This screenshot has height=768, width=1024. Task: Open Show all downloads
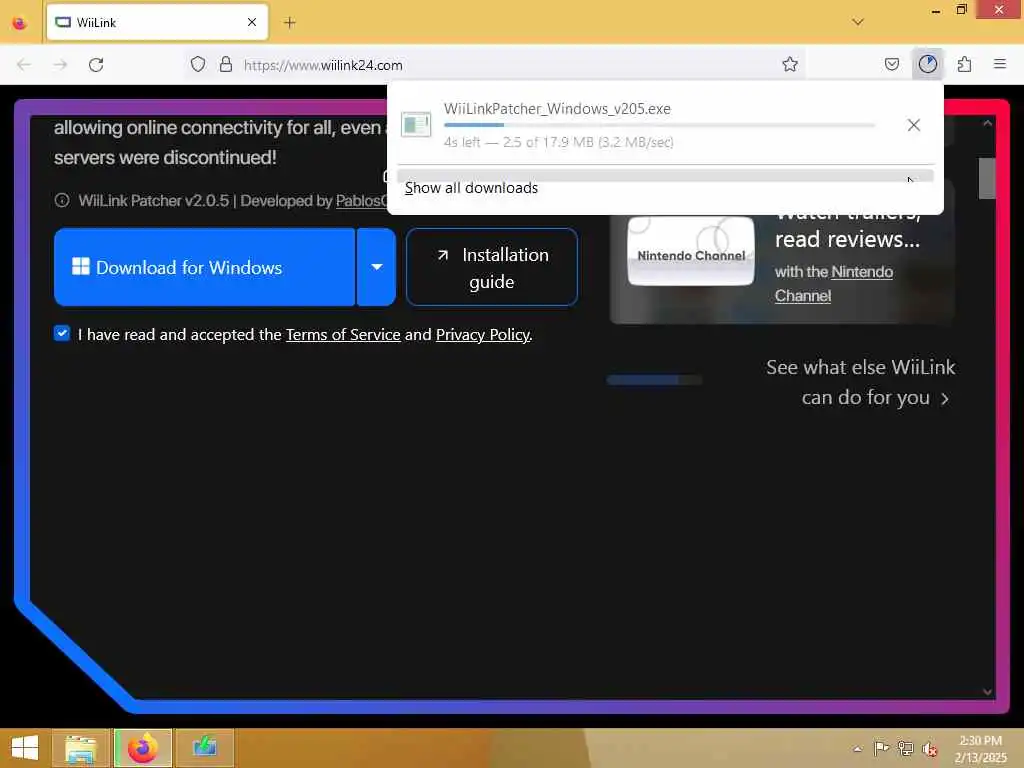[x=665, y=187]
